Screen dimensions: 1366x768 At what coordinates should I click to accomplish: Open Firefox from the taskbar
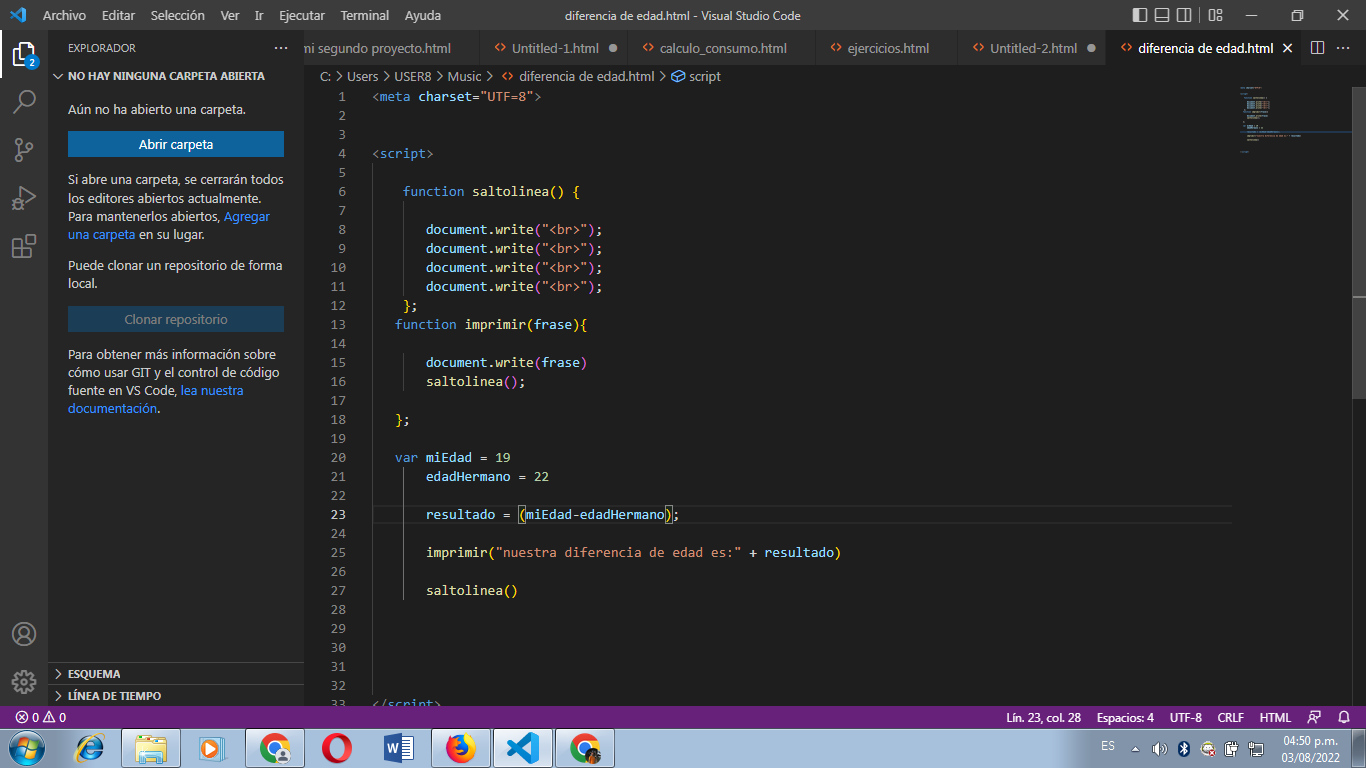(x=460, y=748)
